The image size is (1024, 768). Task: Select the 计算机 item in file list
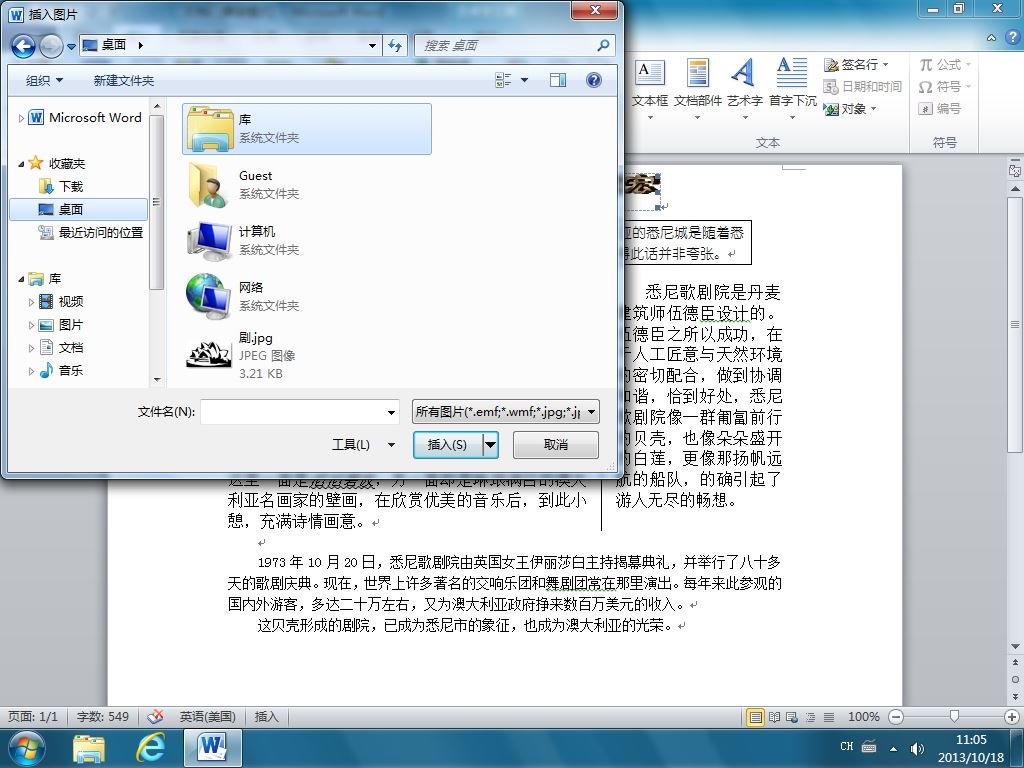tap(306, 240)
